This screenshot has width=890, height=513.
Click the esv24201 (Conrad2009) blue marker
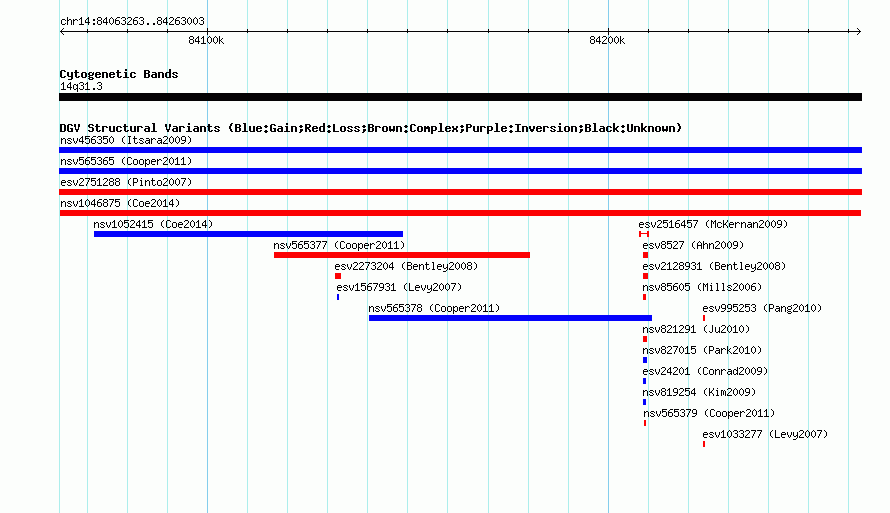[x=644, y=381]
